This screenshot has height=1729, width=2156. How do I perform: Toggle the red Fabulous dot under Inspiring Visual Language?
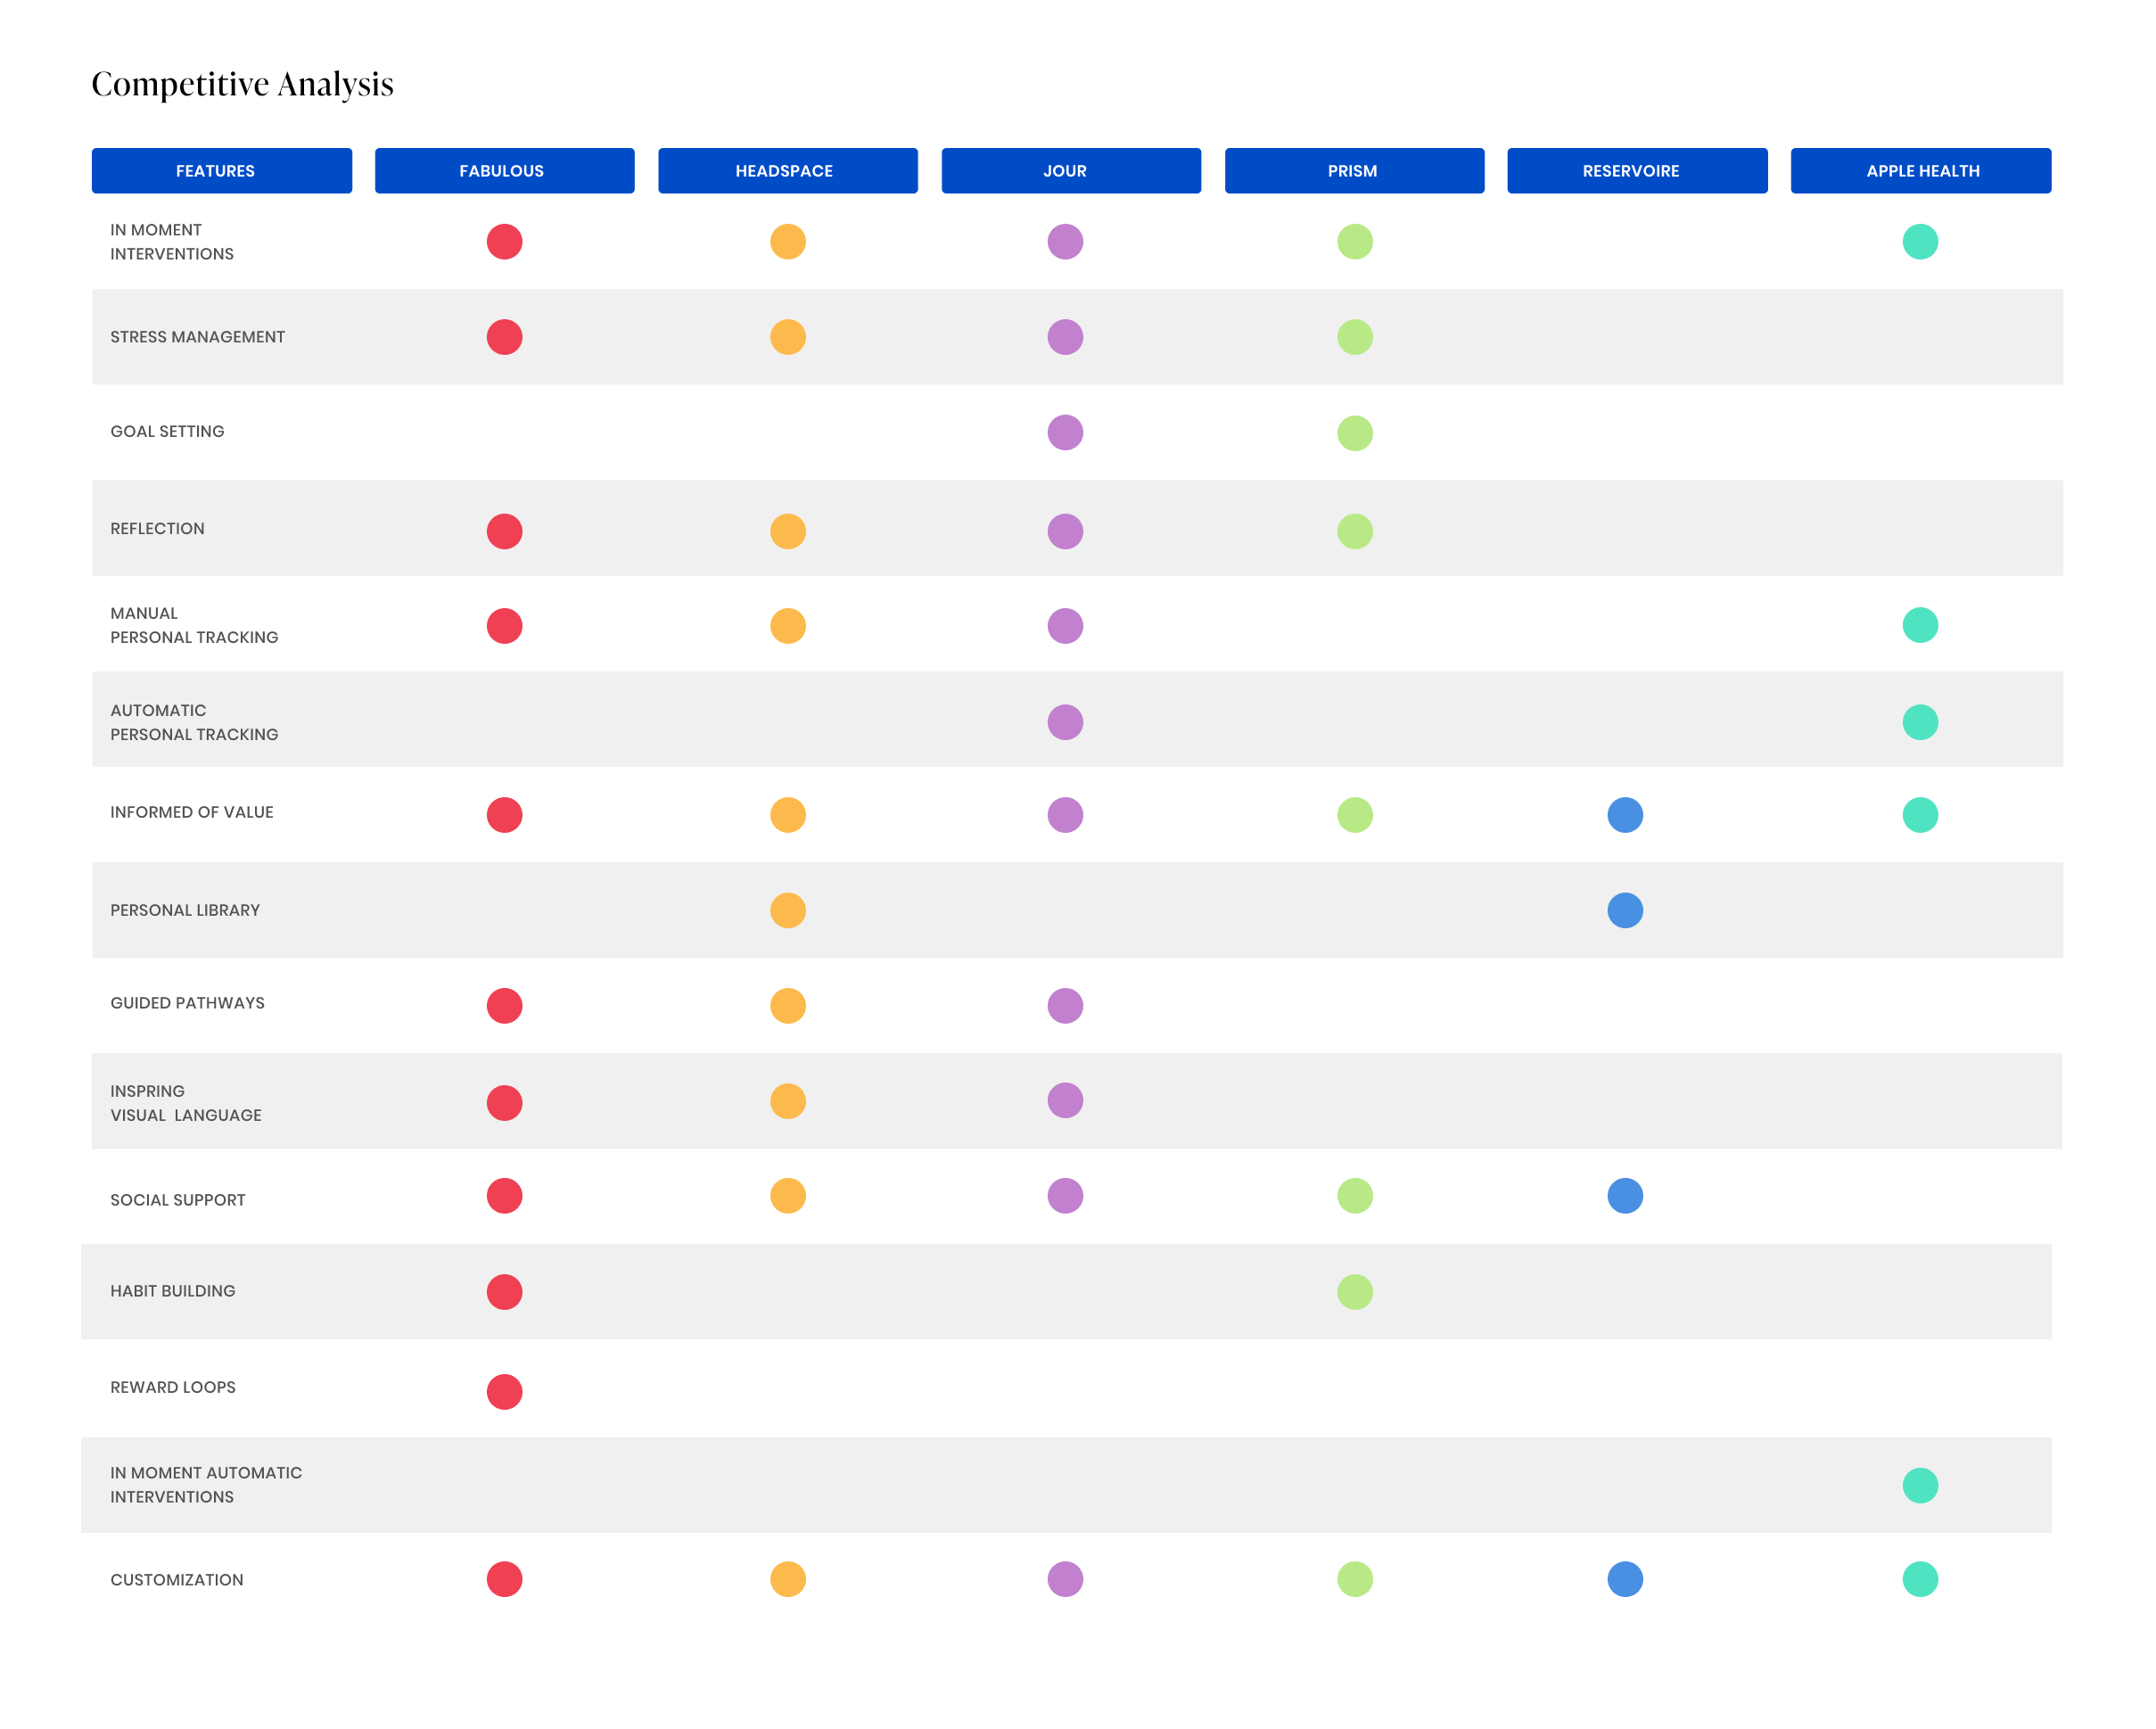click(505, 1101)
